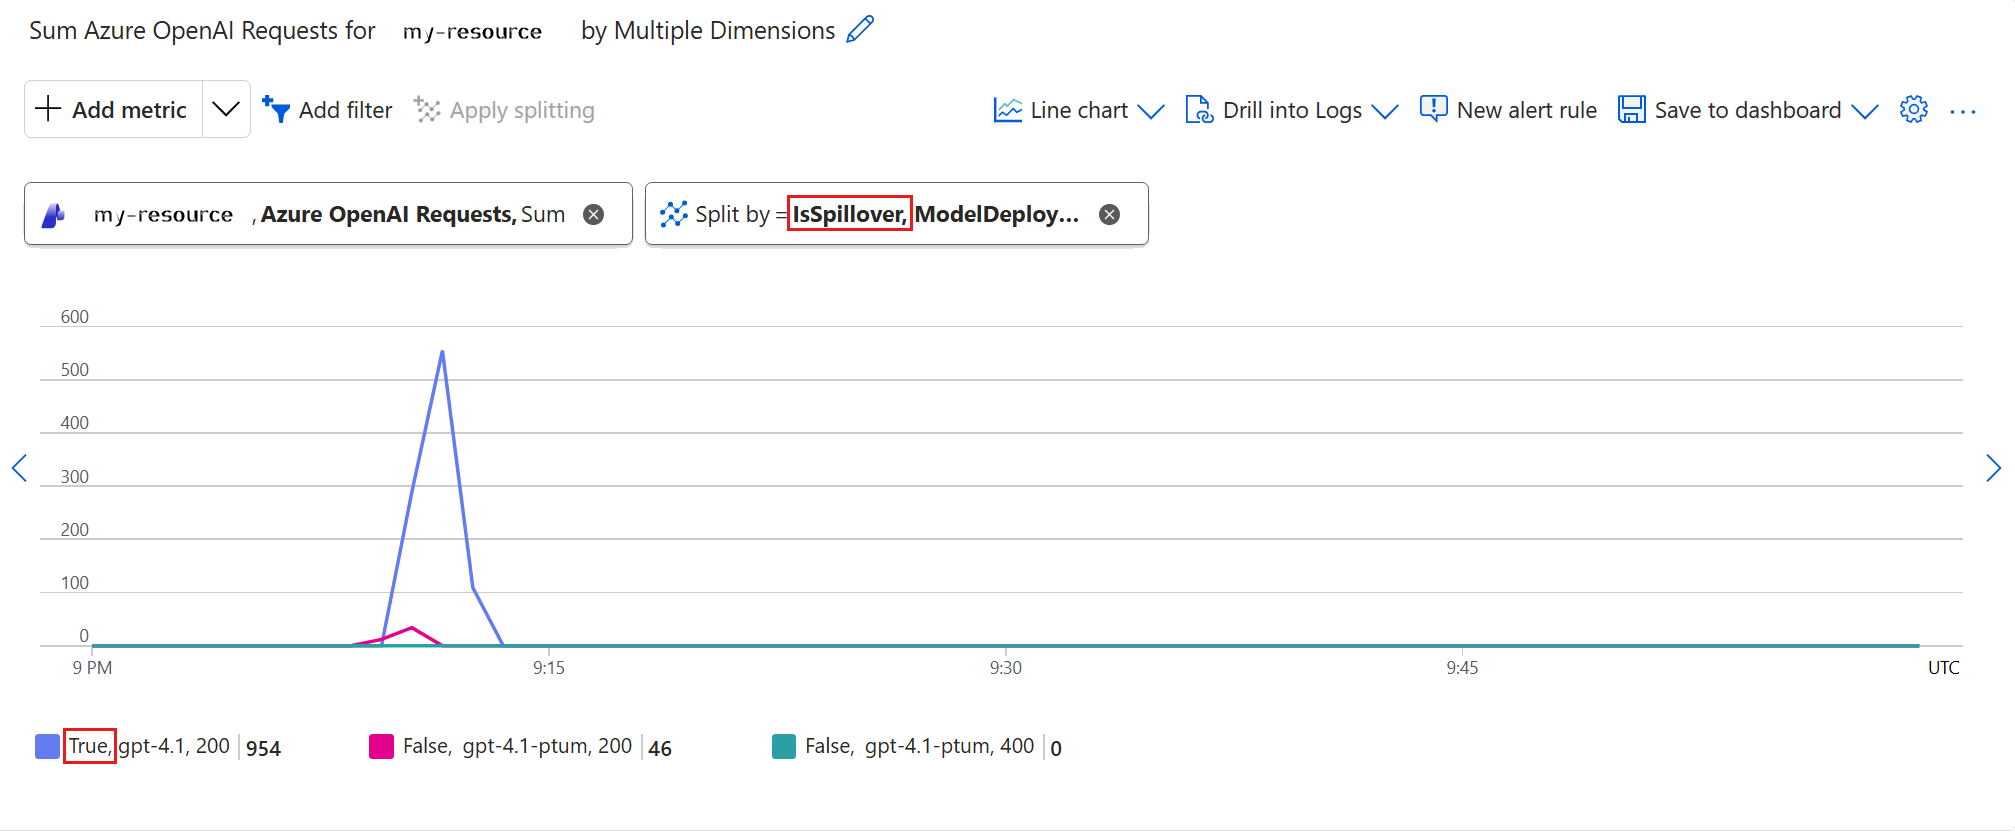Click the 46 value in the legend
This screenshot has height=832, width=2015.
pos(660,748)
